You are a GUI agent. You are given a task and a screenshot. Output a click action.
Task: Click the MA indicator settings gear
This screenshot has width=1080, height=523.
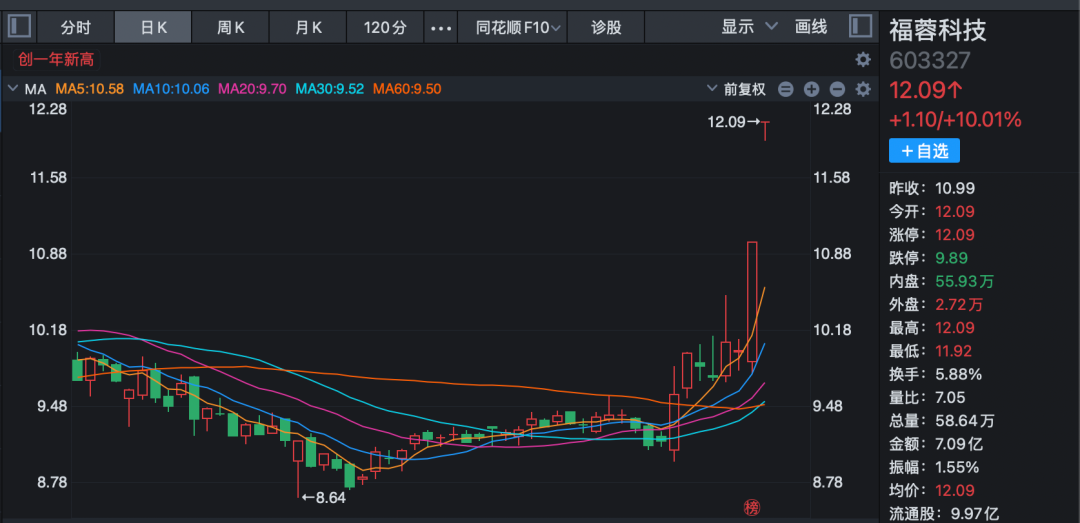[862, 89]
